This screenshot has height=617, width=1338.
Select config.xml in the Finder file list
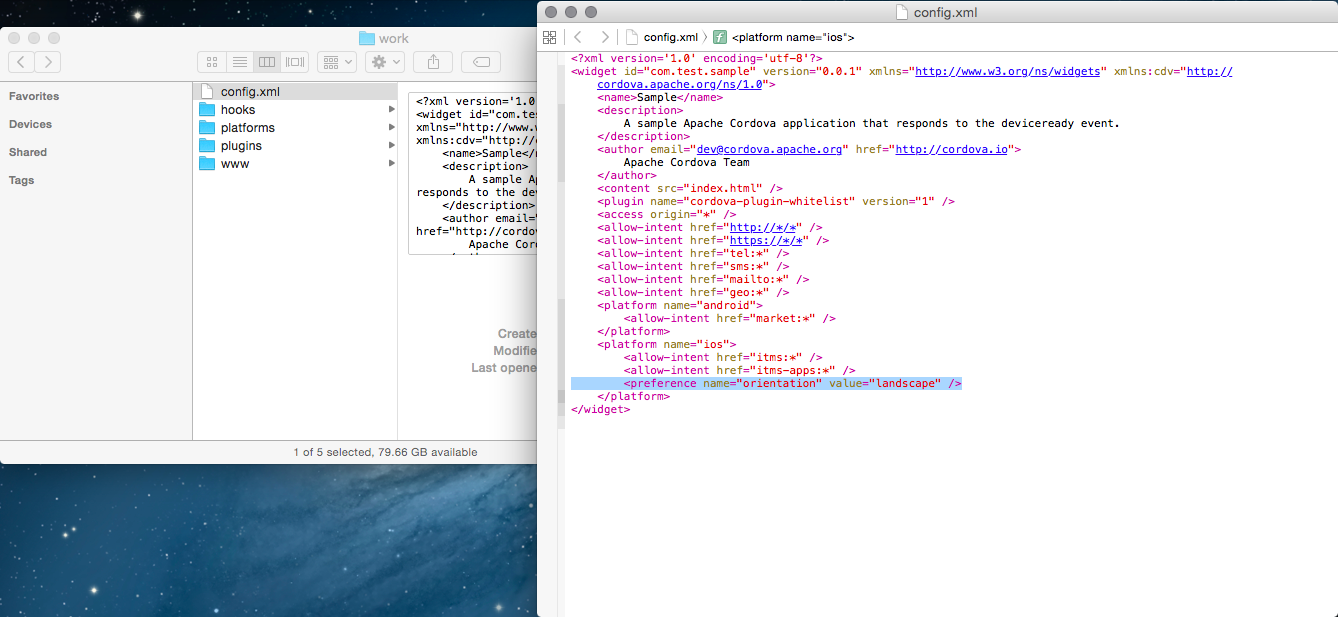coord(296,92)
